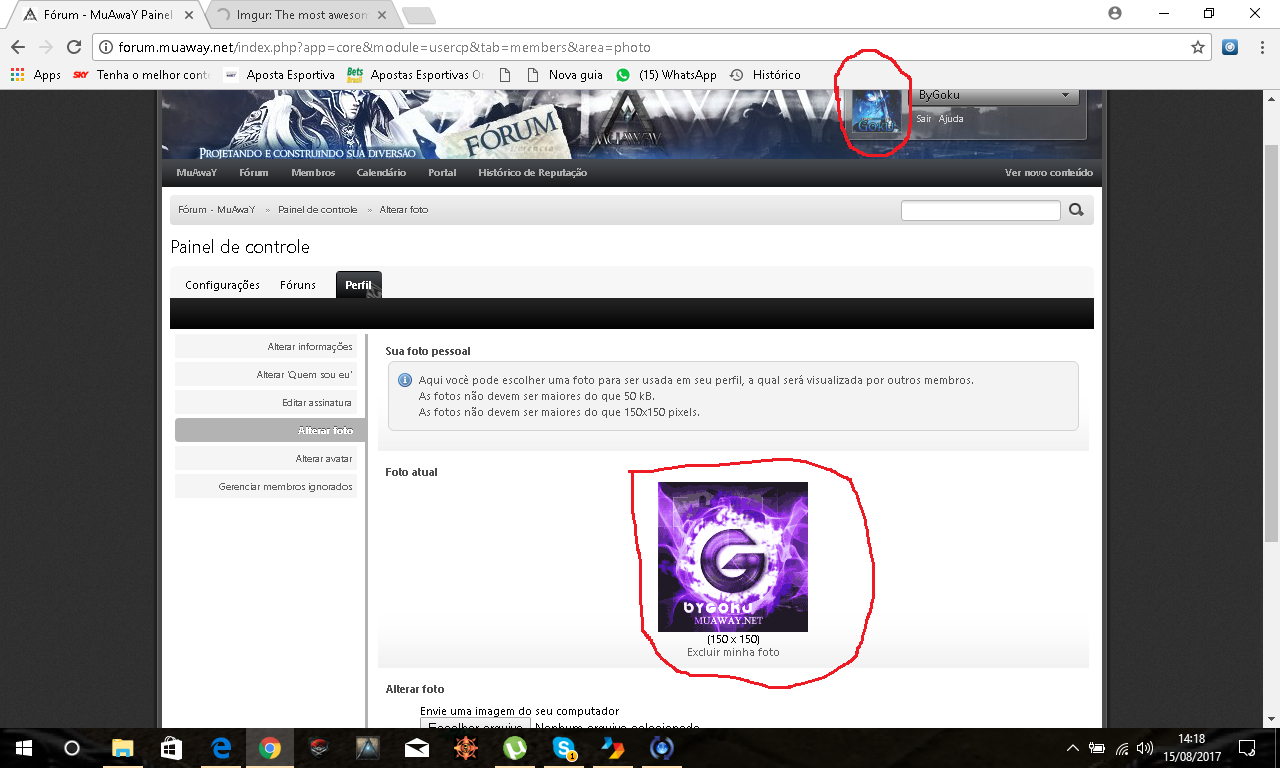Click the Excluir minha foto link

point(733,652)
